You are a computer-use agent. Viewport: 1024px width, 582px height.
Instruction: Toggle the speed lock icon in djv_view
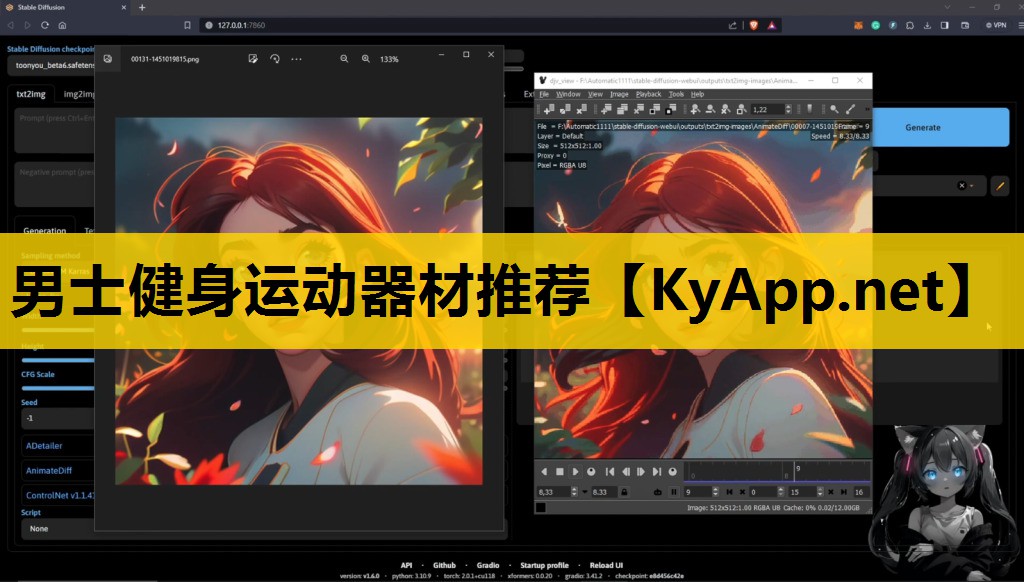624,492
